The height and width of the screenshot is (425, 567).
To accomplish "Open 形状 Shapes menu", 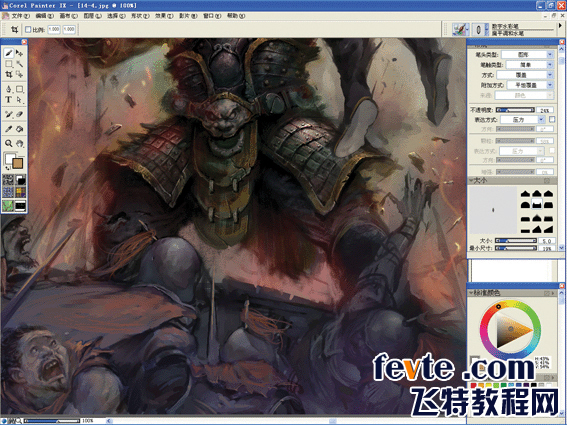I will pyautogui.click(x=140, y=16).
